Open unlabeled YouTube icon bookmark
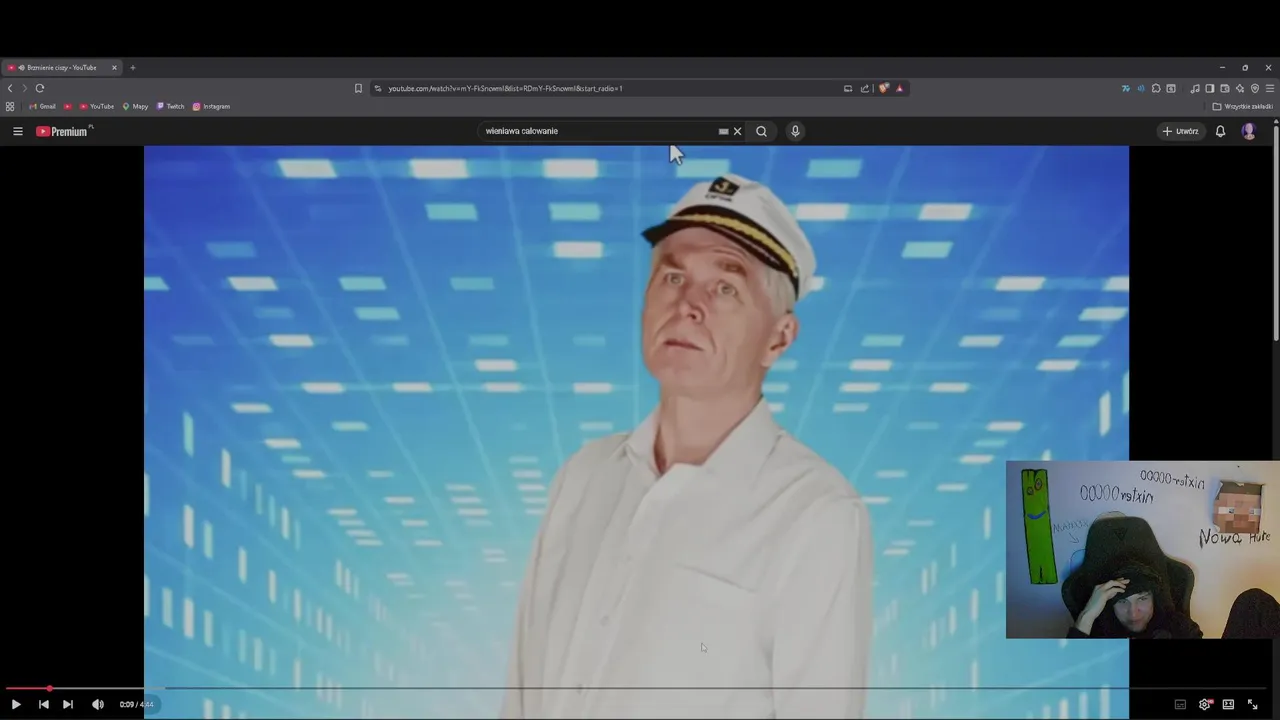This screenshot has height=720, width=1280. (68, 106)
